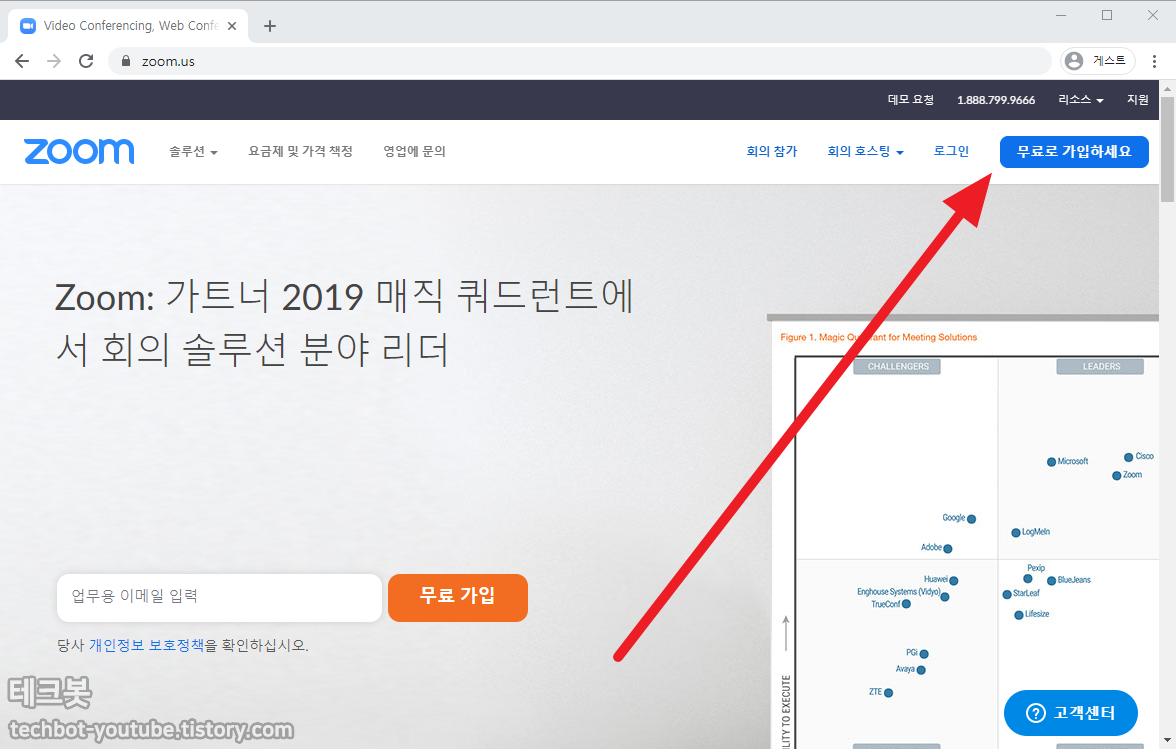This screenshot has height=749, width=1176.
Task: Select the Video Conferencing browser tab
Action: [128, 25]
